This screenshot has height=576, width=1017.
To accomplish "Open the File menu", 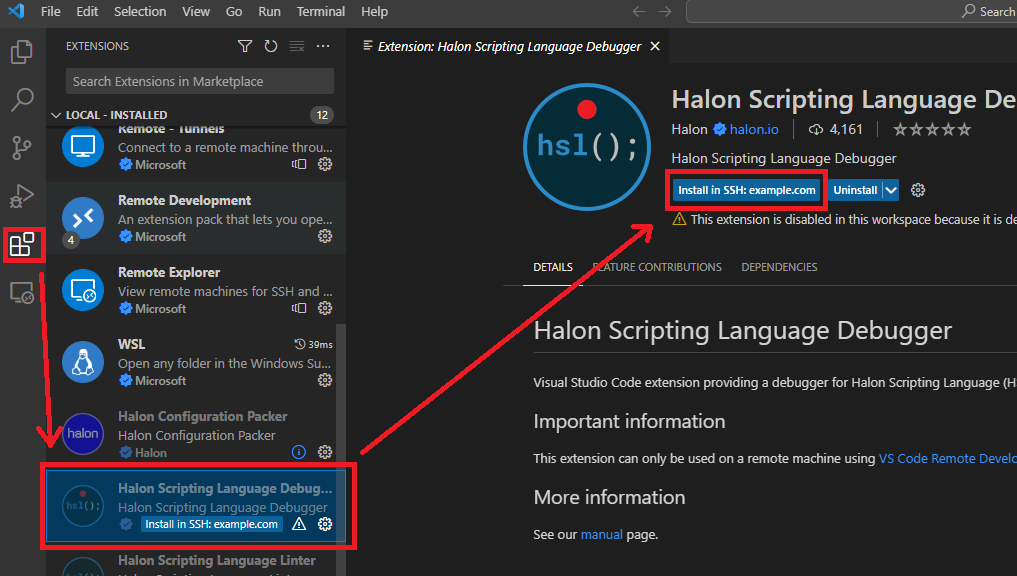I will click(x=51, y=12).
